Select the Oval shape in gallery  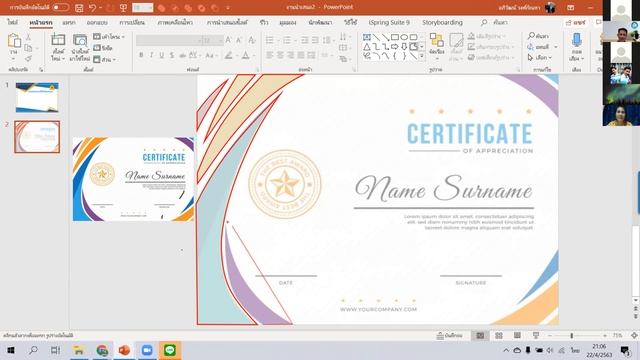(404, 37)
